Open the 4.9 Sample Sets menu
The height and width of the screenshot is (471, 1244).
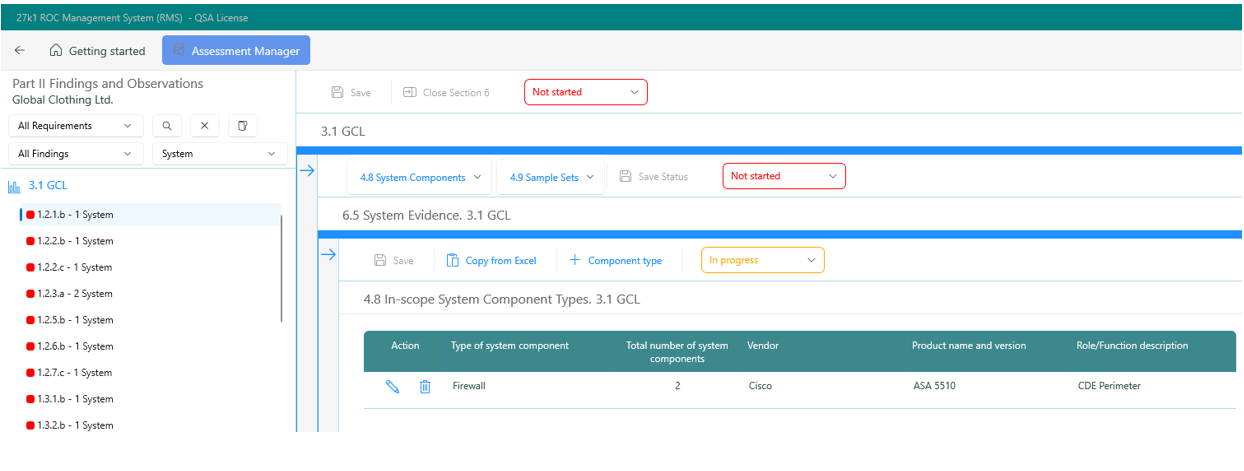tap(551, 177)
